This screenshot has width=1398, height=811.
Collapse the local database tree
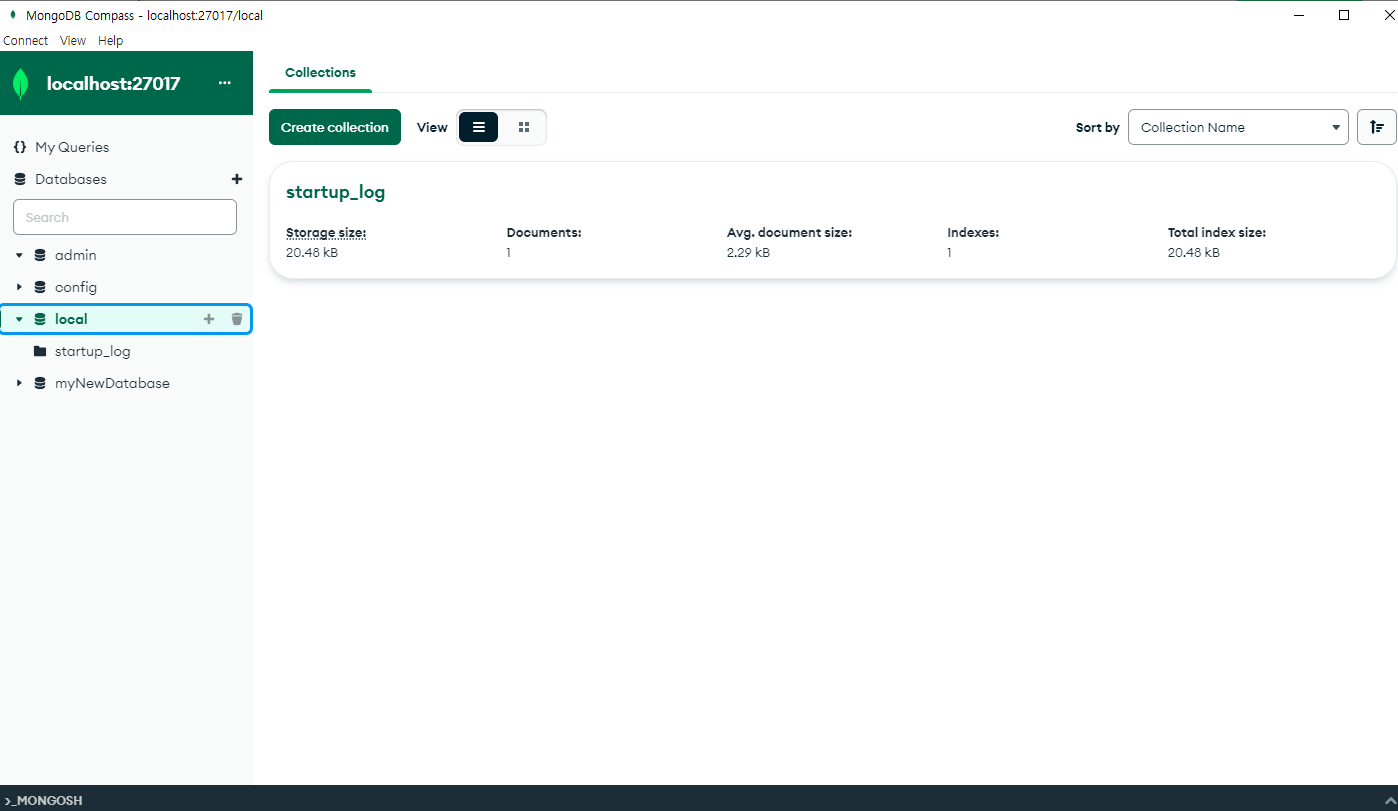(x=19, y=319)
